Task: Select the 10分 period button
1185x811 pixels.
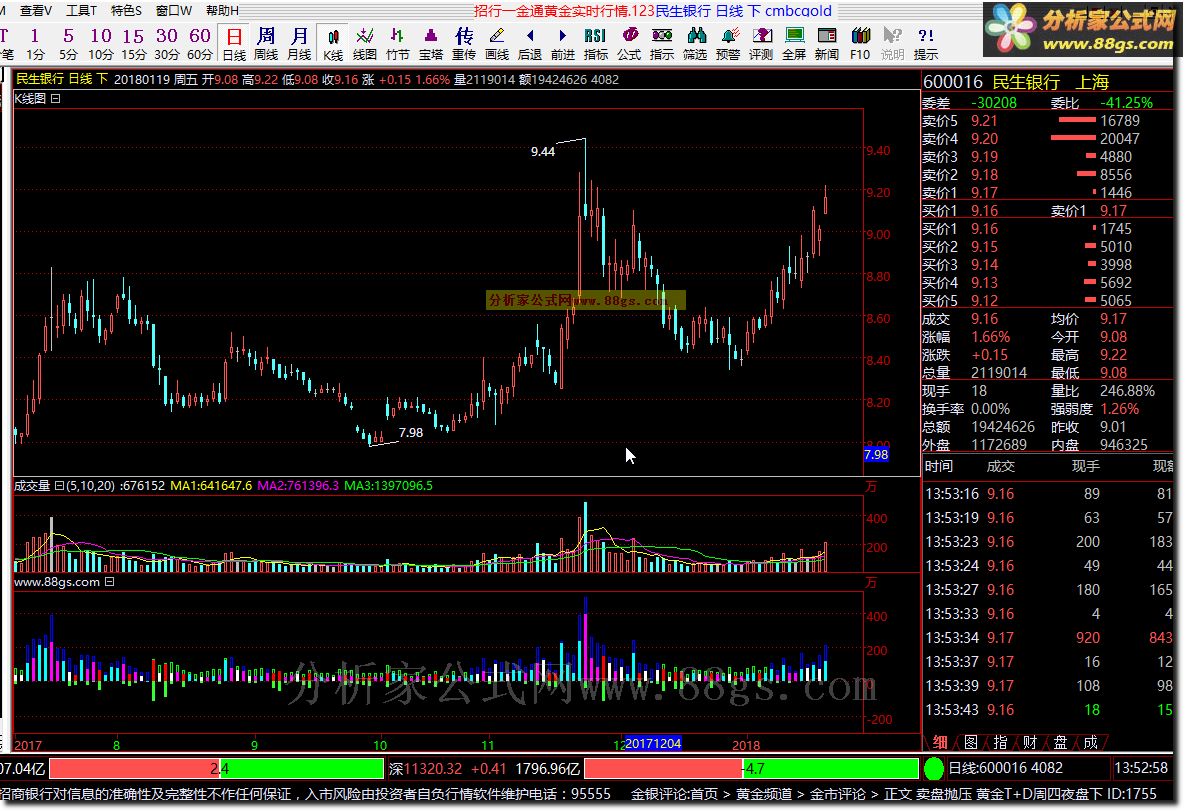Action: coord(101,44)
